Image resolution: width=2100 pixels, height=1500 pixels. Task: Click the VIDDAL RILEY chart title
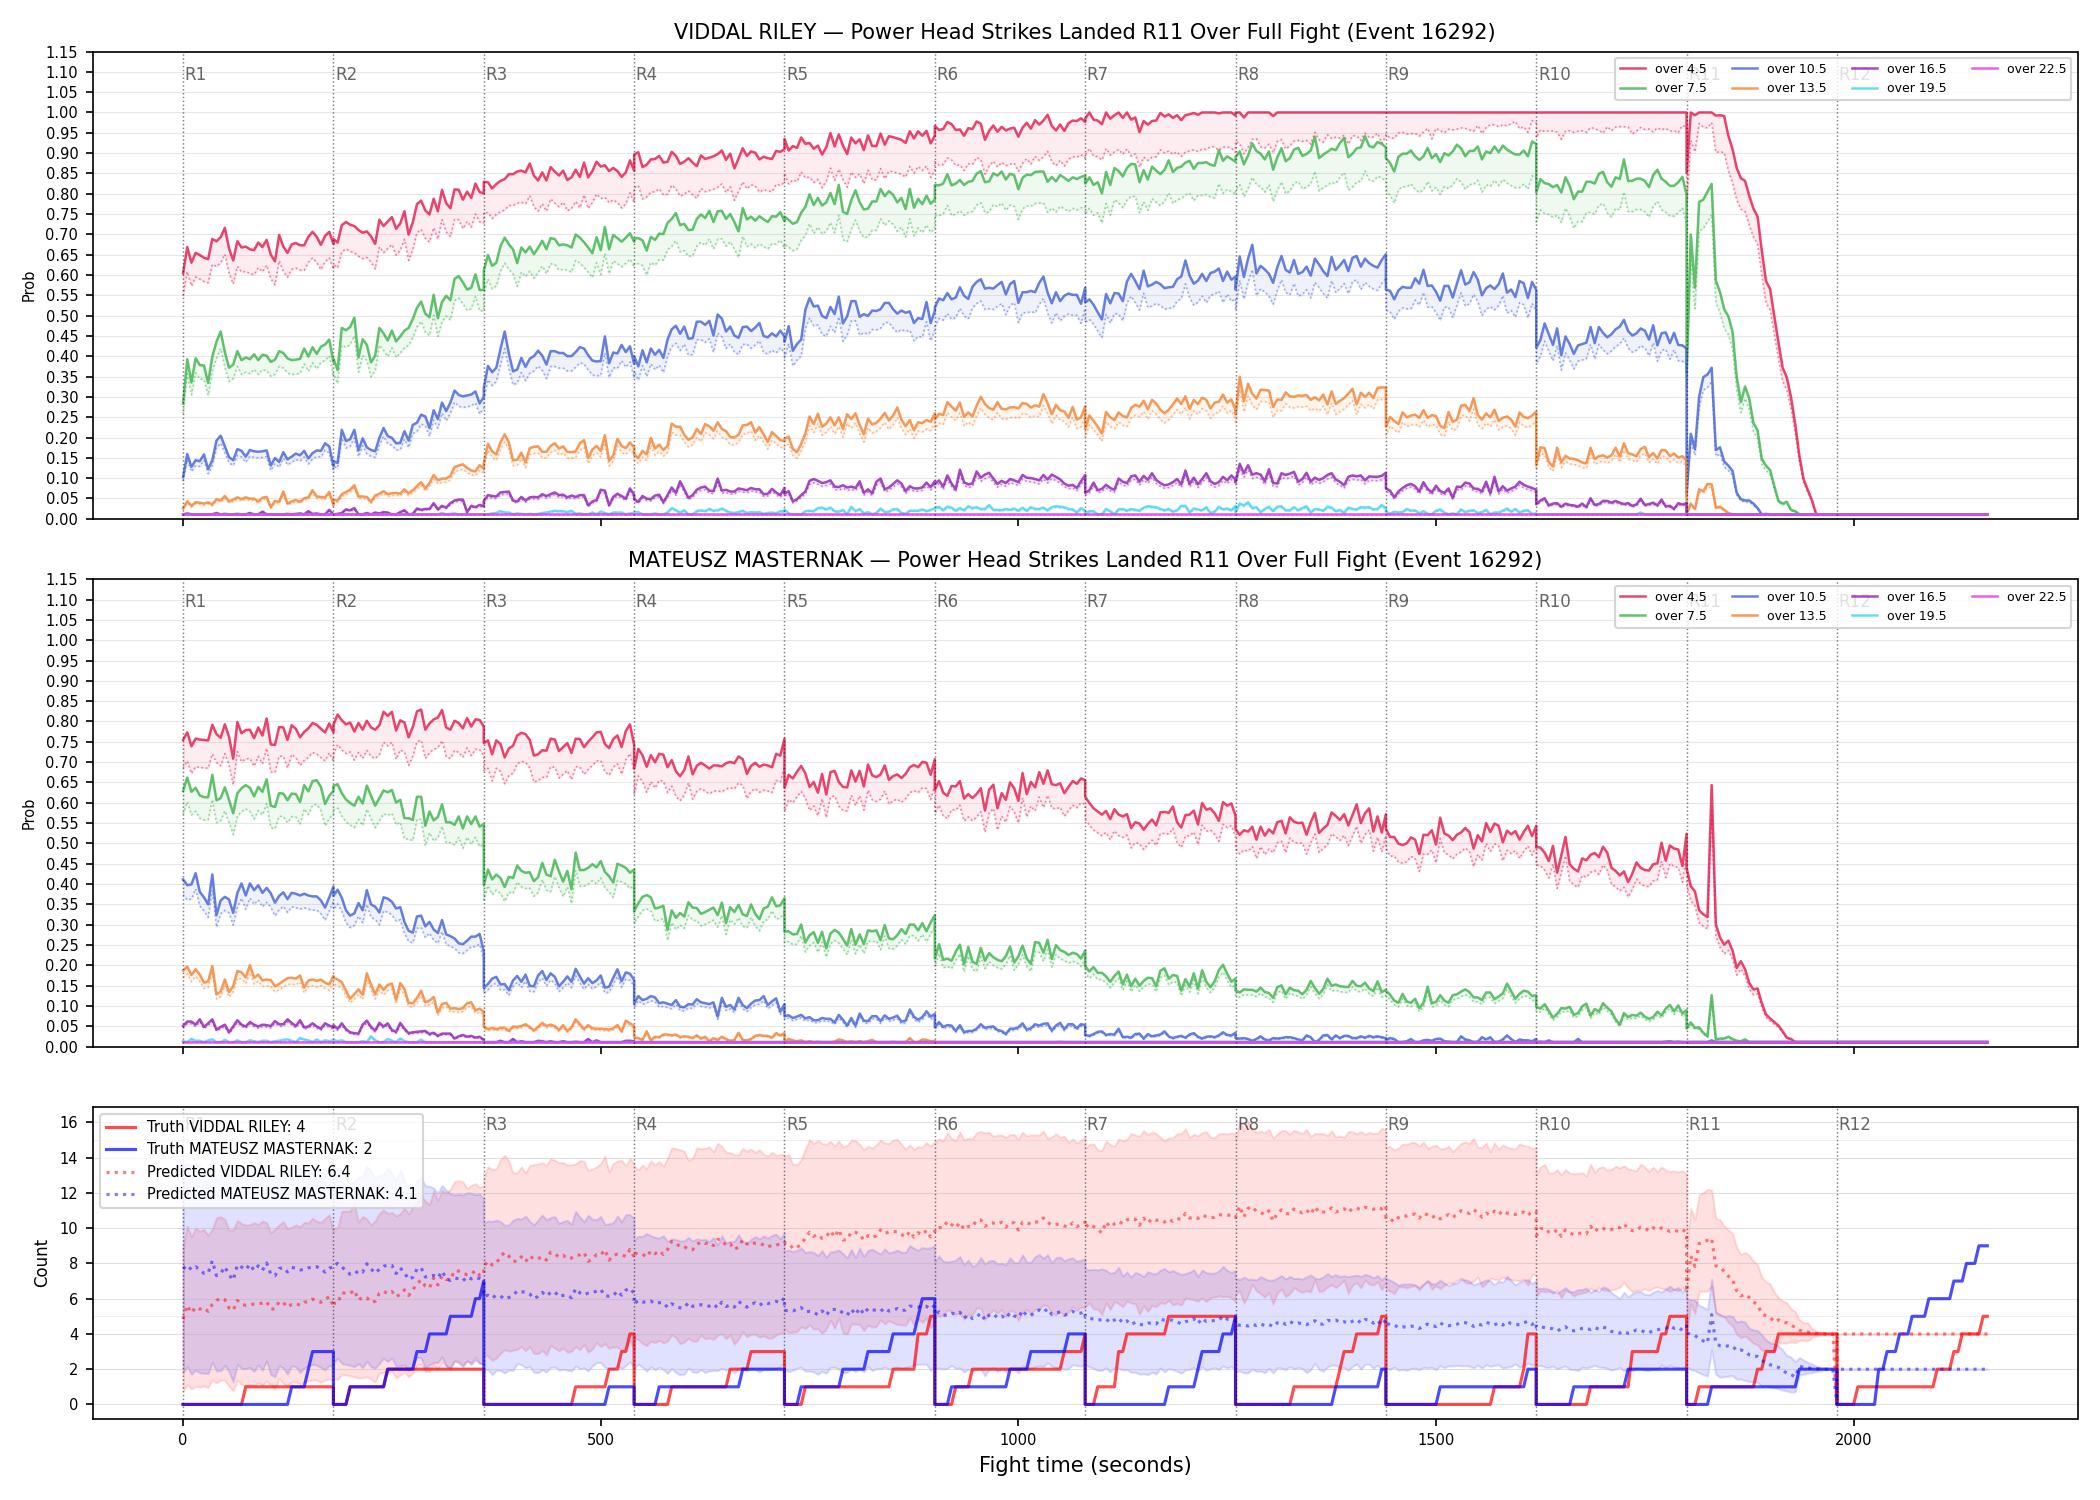click(x=1084, y=32)
